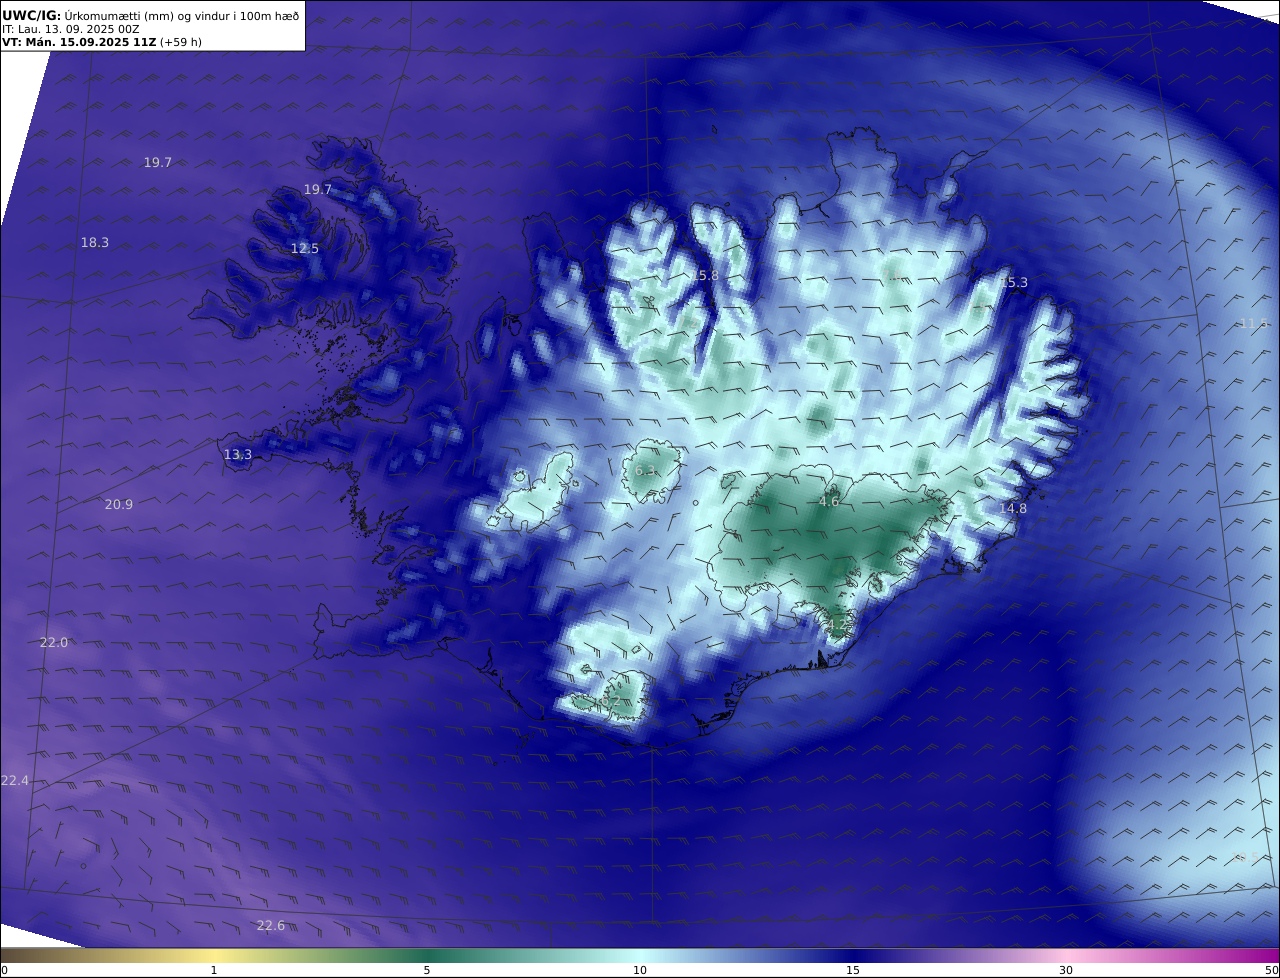Click the 13.3 value label
Screen dimensions: 1280x978
[x=238, y=455]
